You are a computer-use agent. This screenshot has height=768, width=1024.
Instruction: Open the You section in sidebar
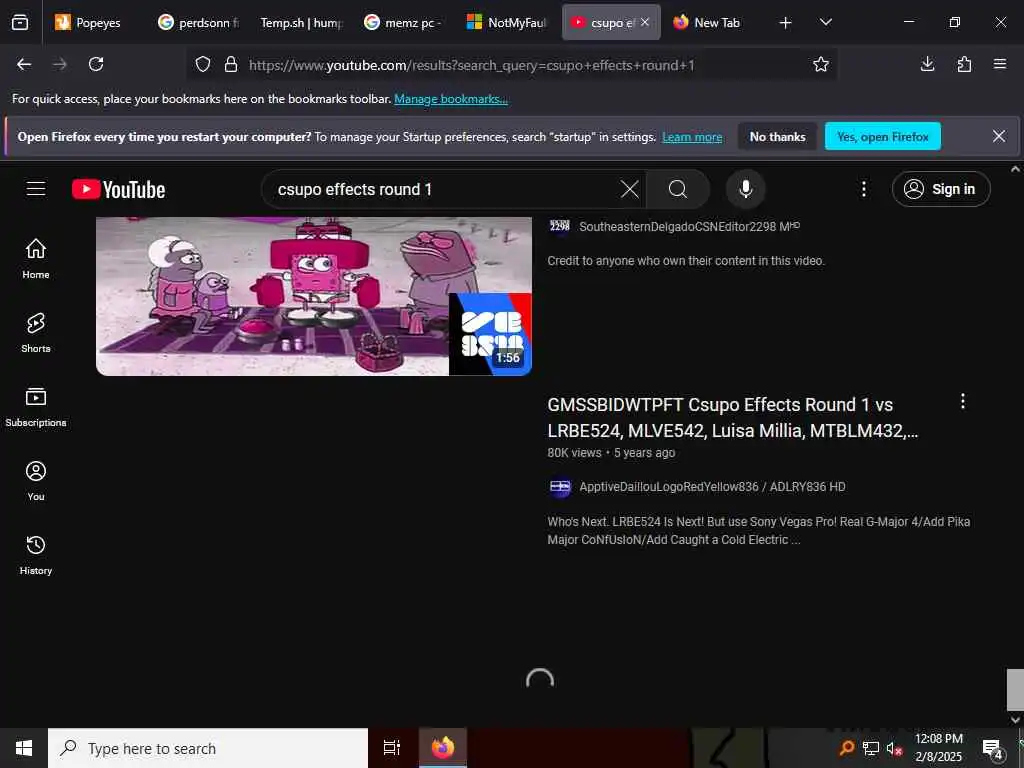[36, 481]
